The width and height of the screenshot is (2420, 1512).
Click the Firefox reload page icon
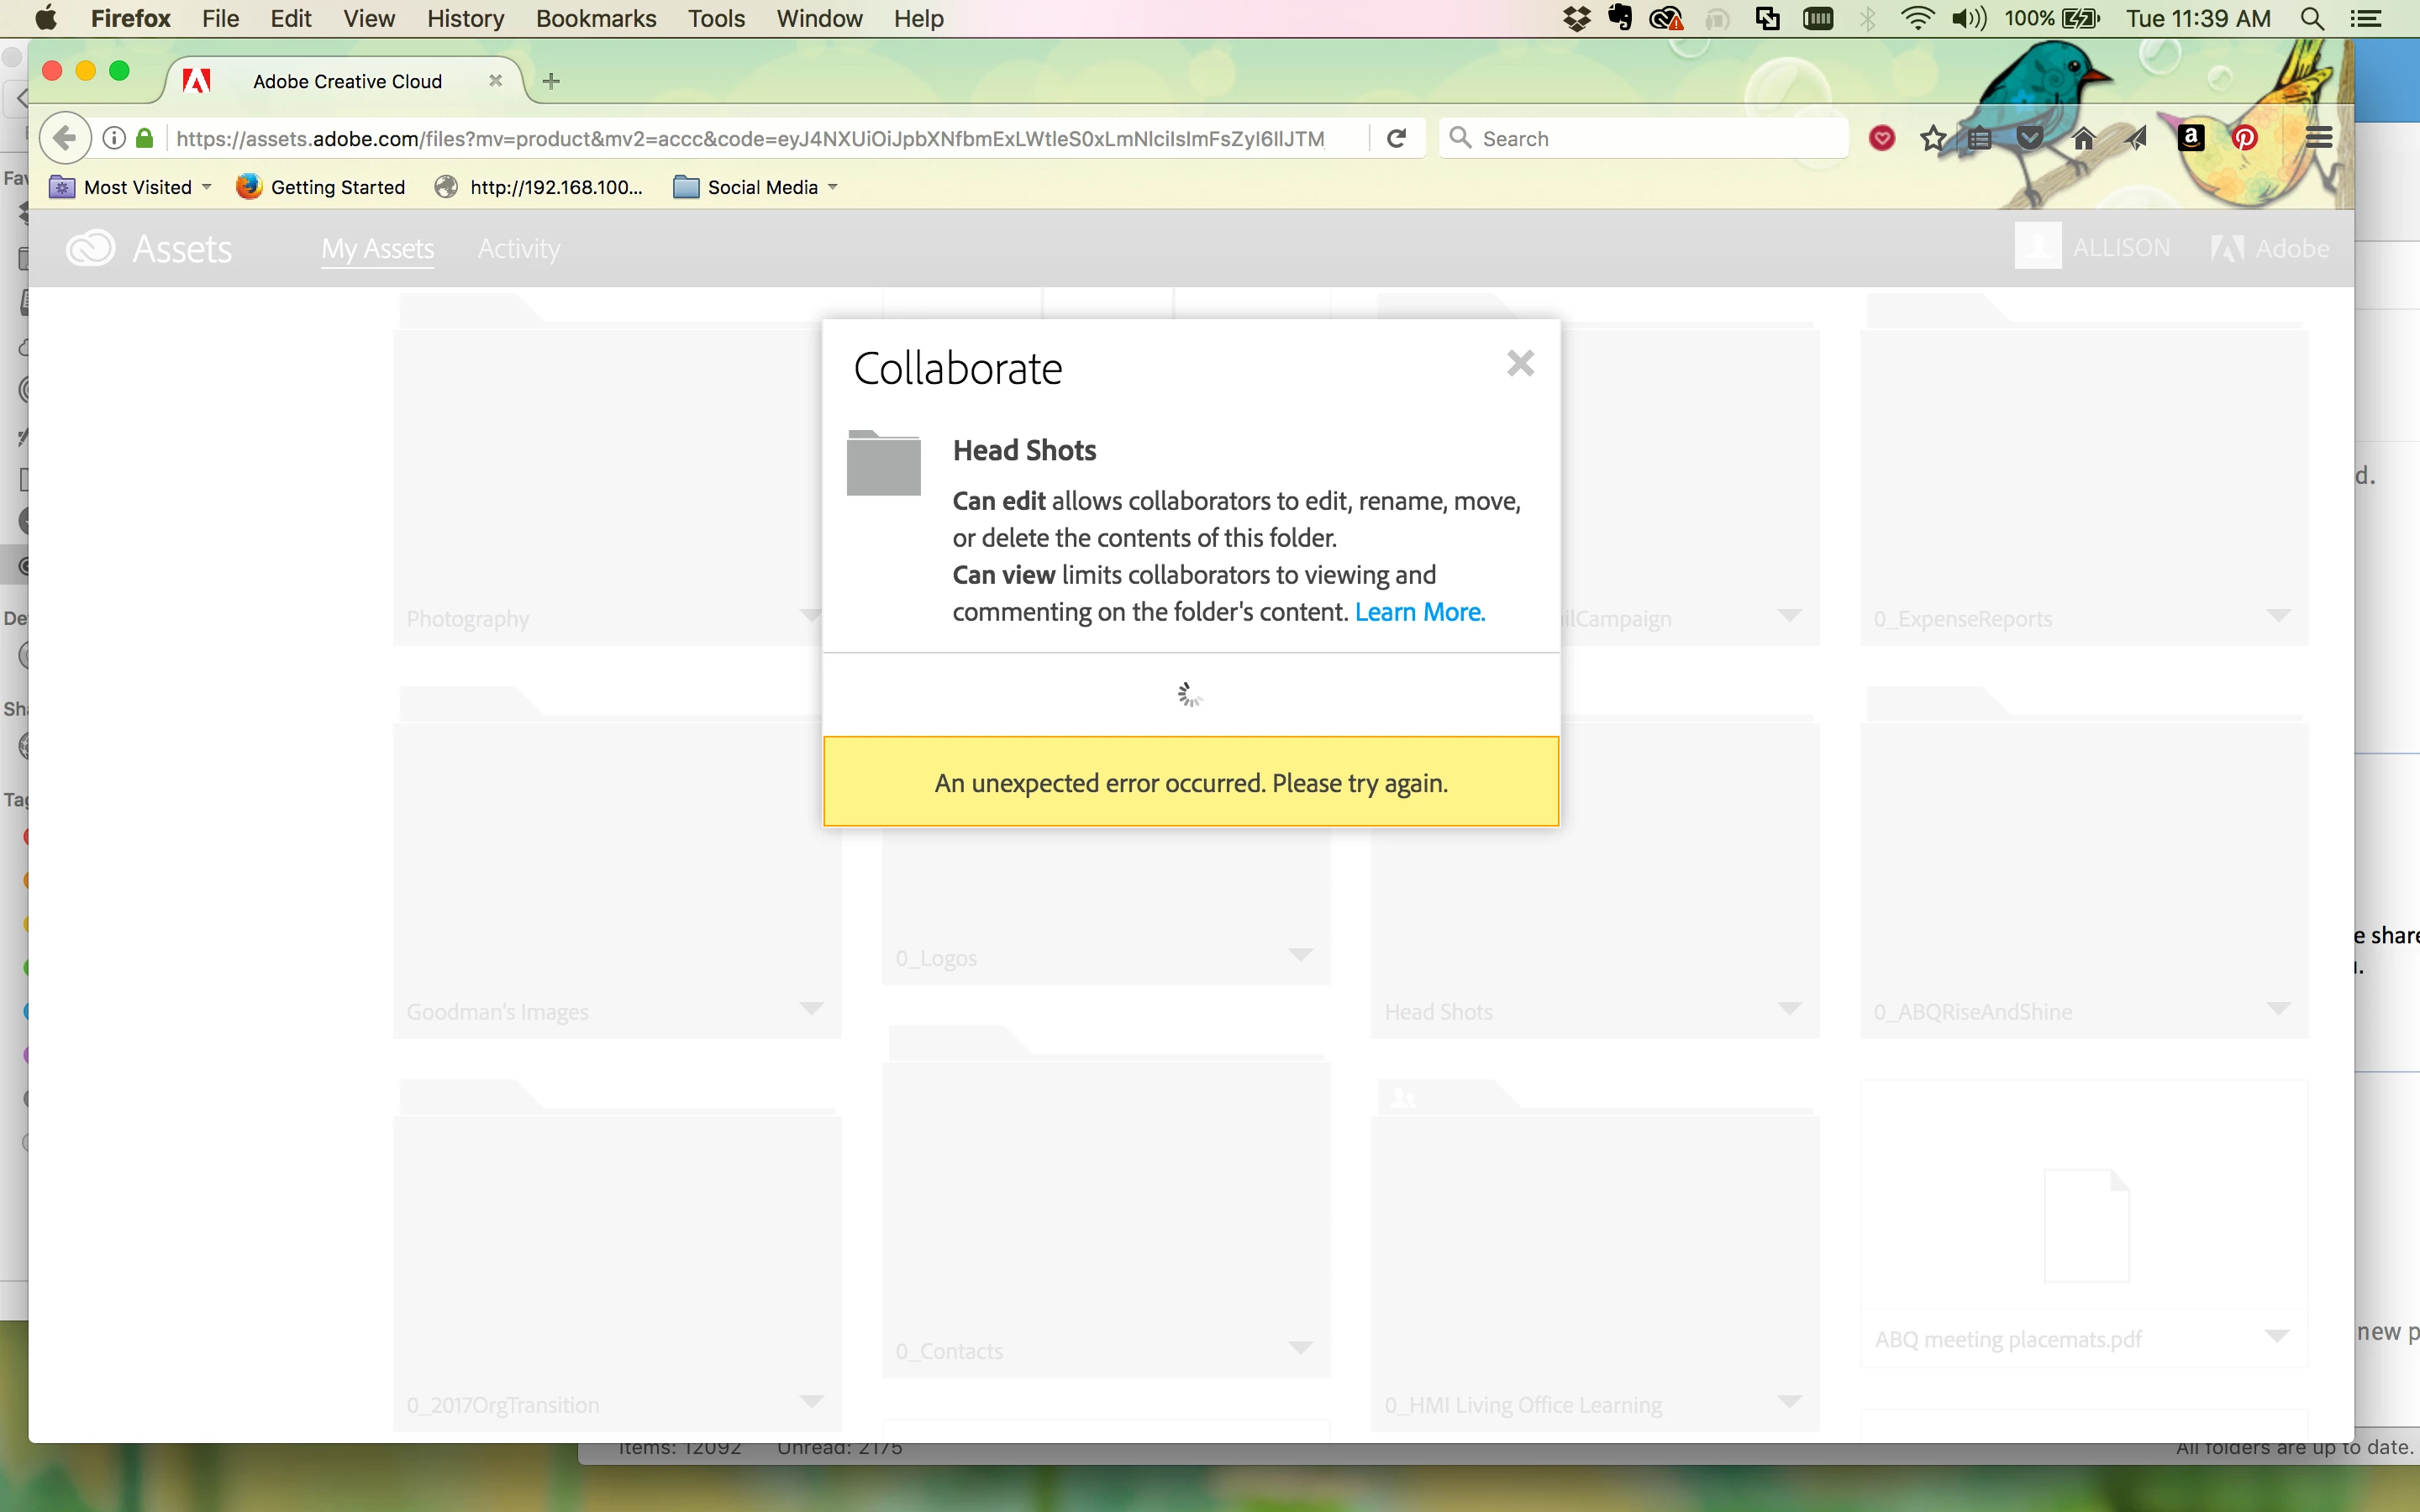pyautogui.click(x=1397, y=138)
